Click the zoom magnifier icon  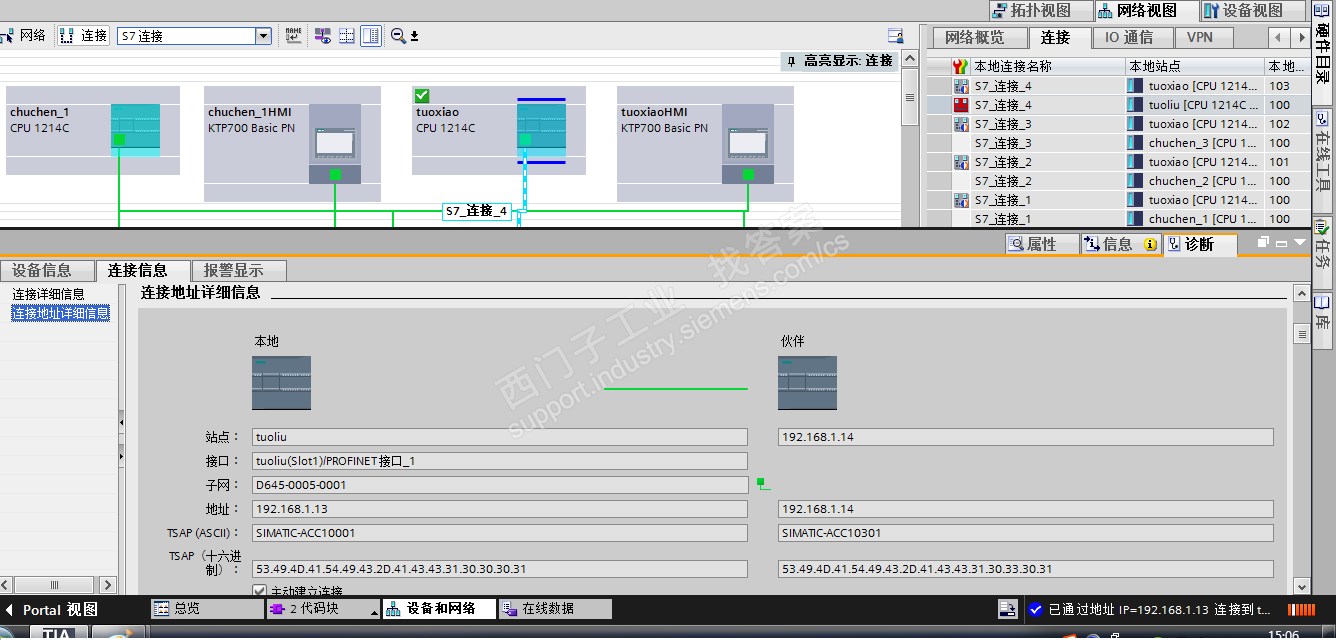(x=398, y=36)
